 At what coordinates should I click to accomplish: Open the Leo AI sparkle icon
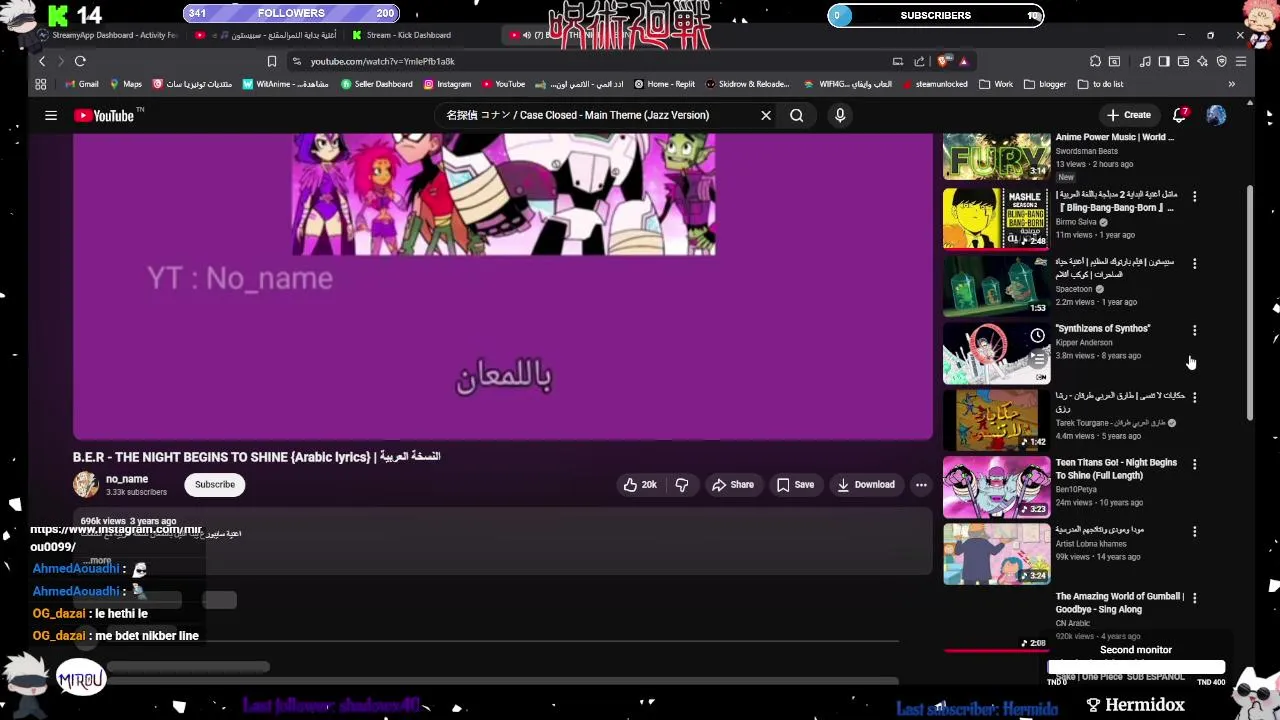(x=1202, y=61)
